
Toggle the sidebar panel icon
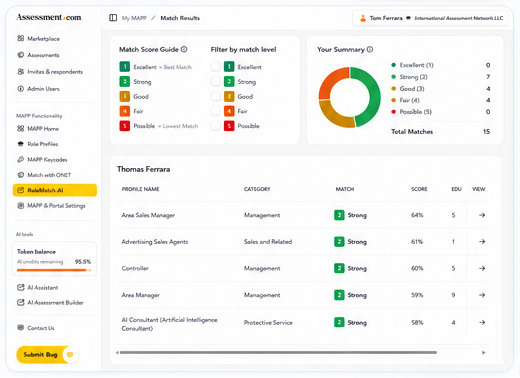113,18
